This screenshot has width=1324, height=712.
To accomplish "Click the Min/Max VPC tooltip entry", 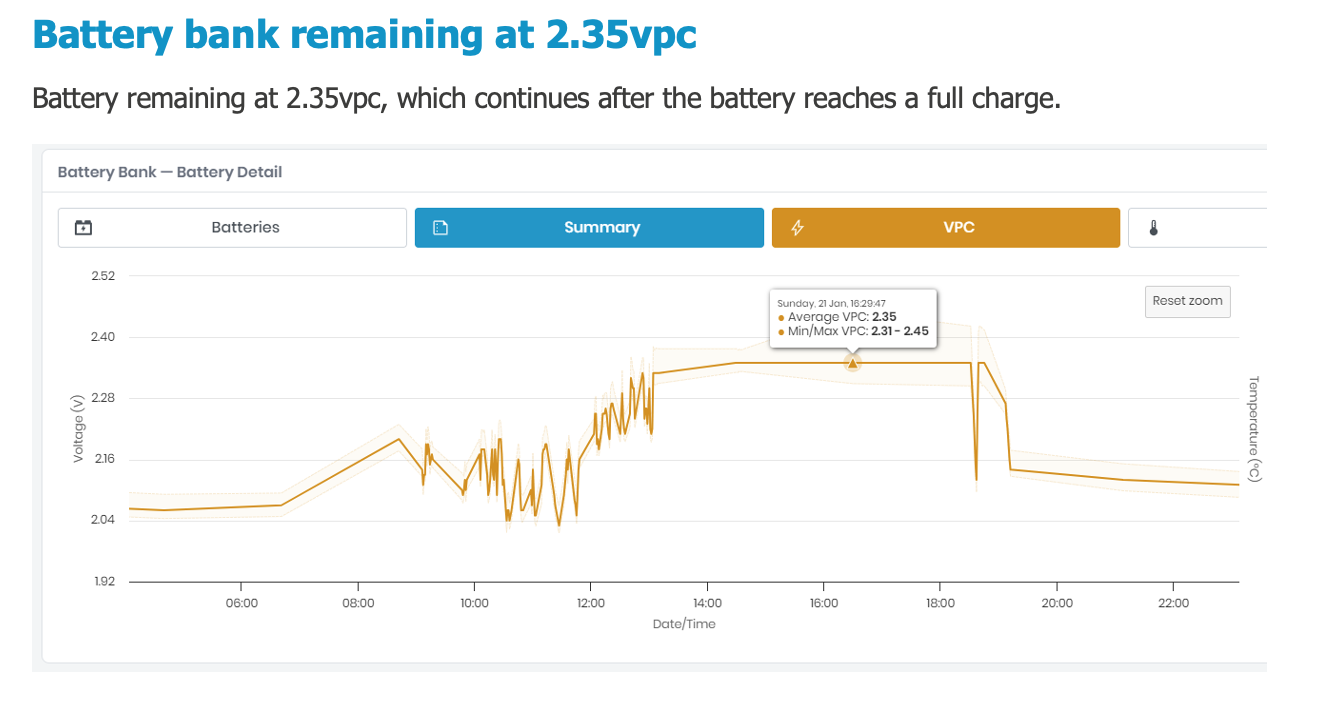I will 857,331.
